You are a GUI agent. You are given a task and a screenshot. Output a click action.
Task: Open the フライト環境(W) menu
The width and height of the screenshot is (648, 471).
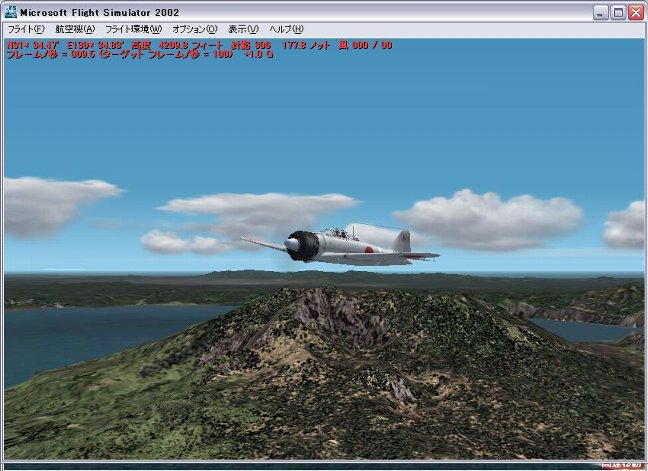pyautogui.click(x=133, y=29)
